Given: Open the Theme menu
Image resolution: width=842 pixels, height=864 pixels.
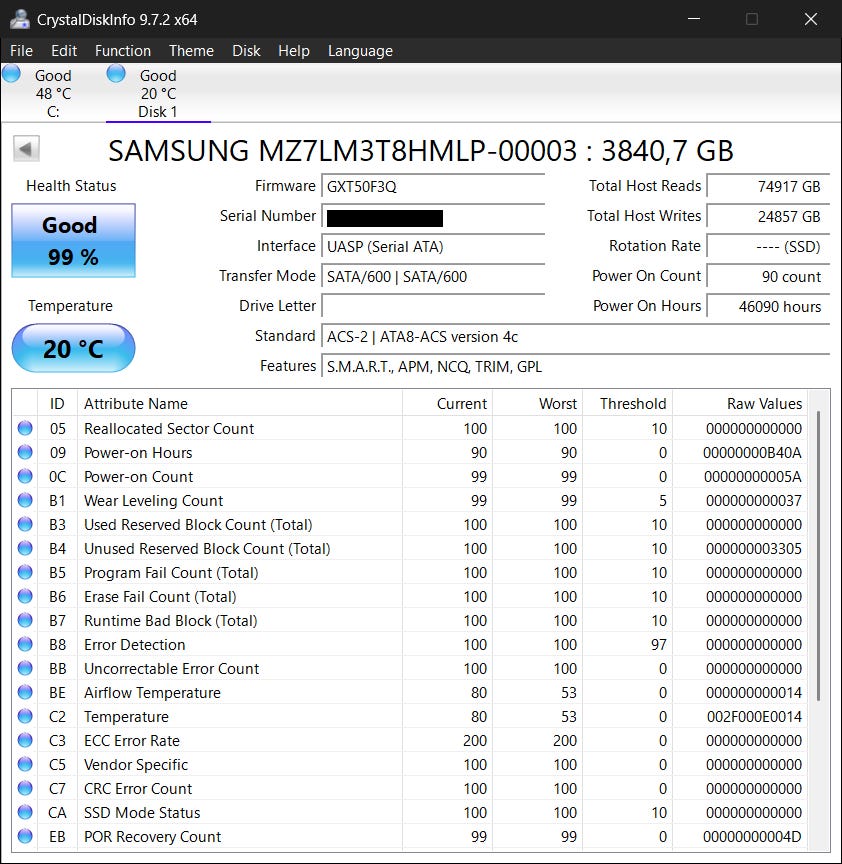Looking at the screenshot, I should coord(191,51).
